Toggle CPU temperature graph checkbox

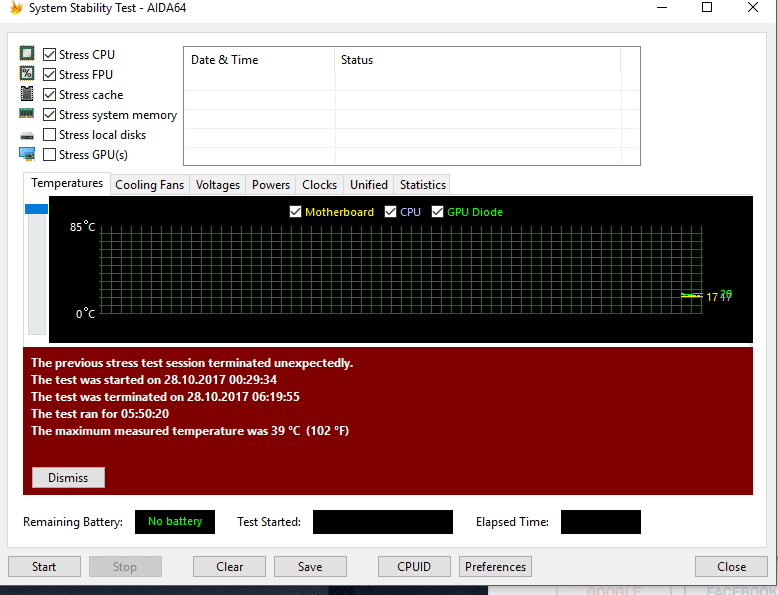coord(390,212)
